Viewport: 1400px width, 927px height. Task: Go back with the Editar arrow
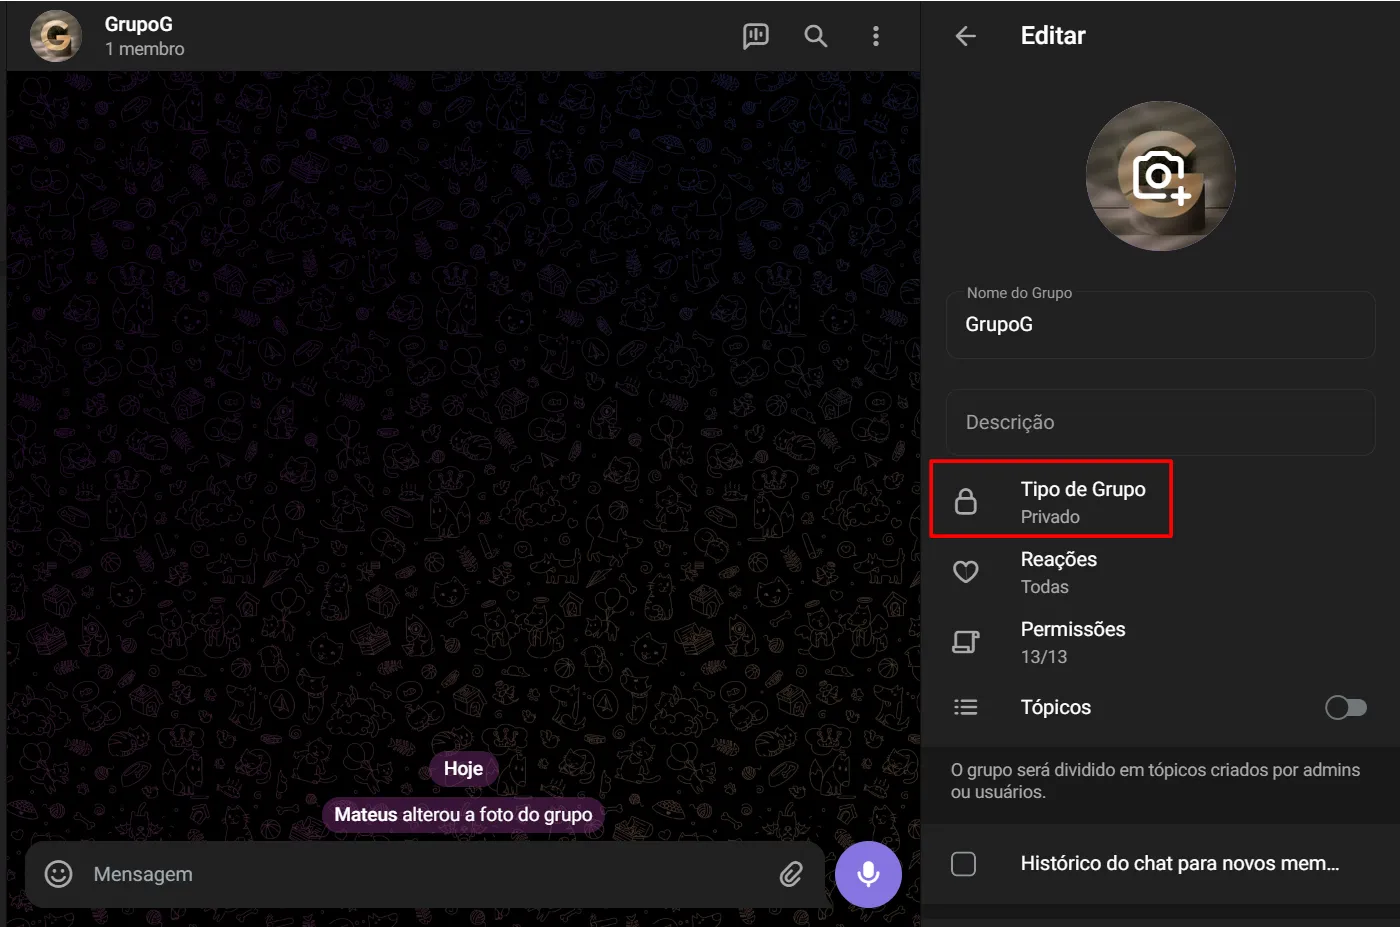(965, 36)
